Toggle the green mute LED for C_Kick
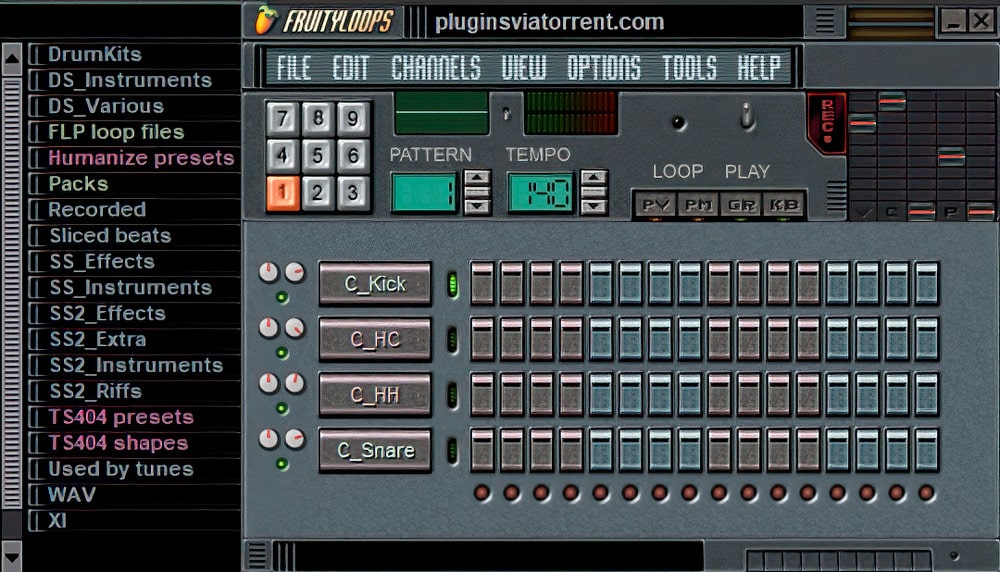The image size is (1000, 572). (x=282, y=297)
